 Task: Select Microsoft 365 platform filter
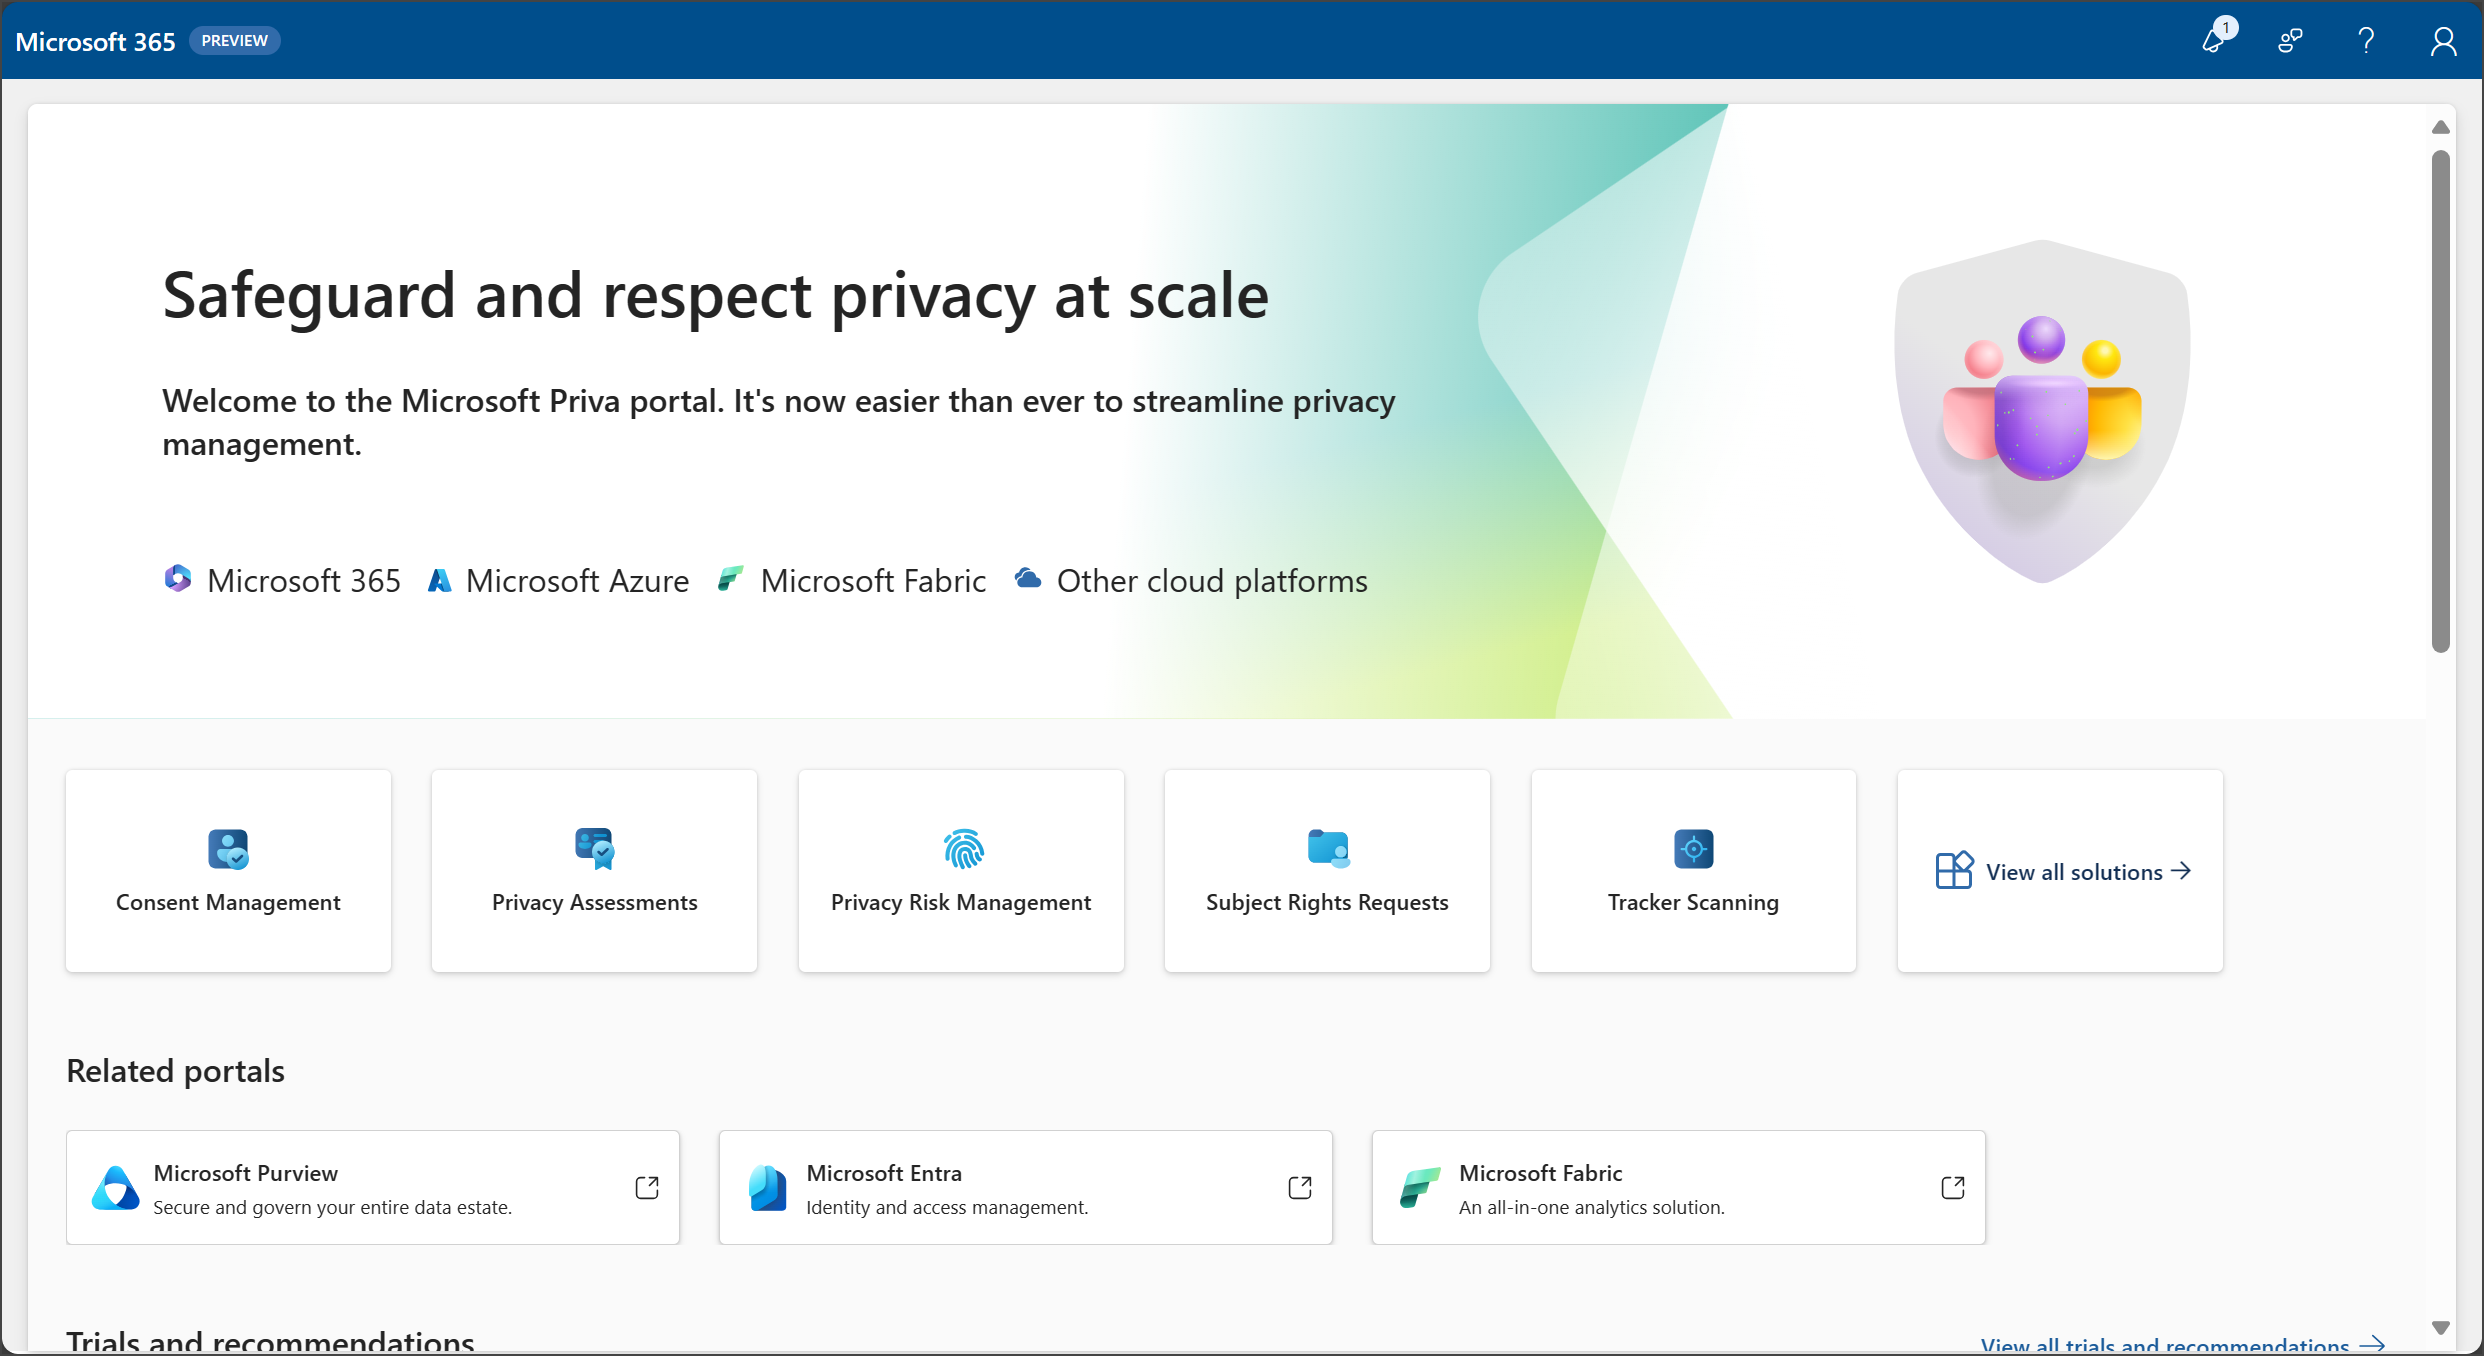(x=280, y=581)
